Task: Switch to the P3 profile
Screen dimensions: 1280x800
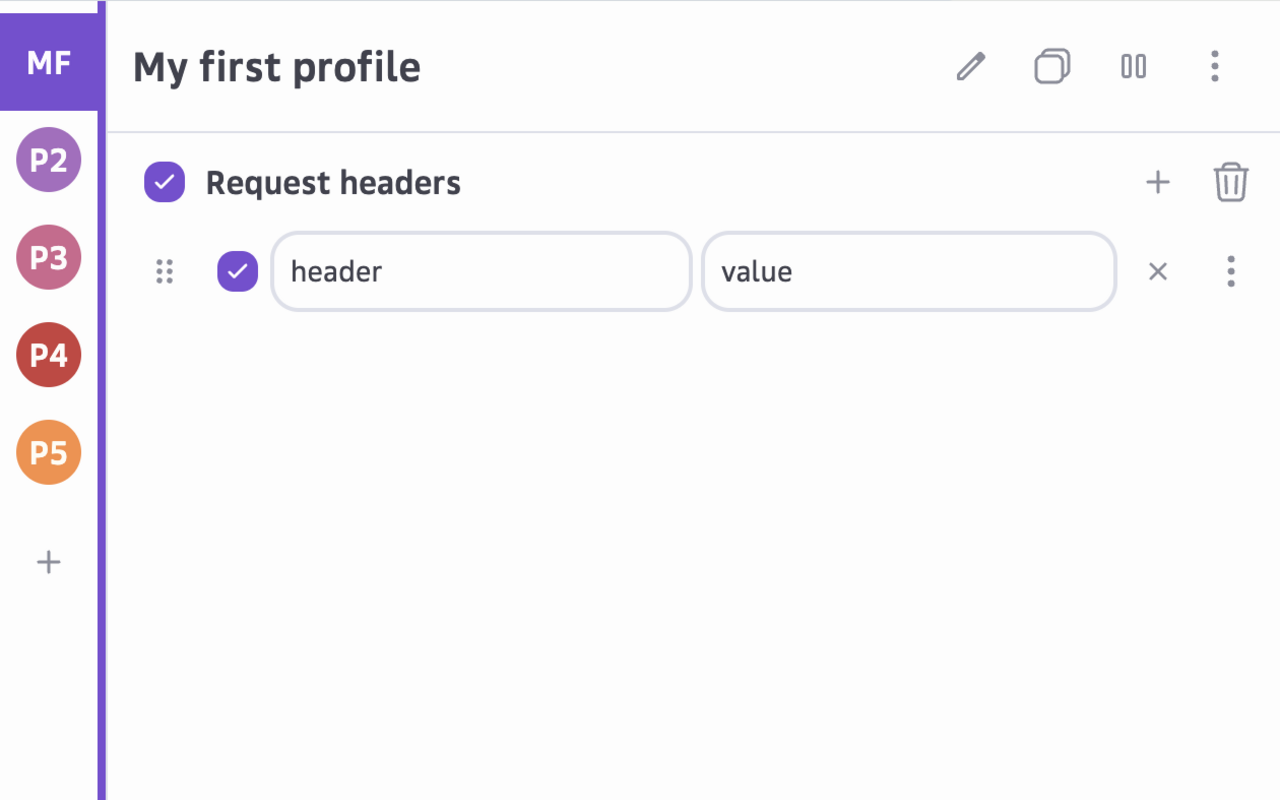Action: [48, 257]
